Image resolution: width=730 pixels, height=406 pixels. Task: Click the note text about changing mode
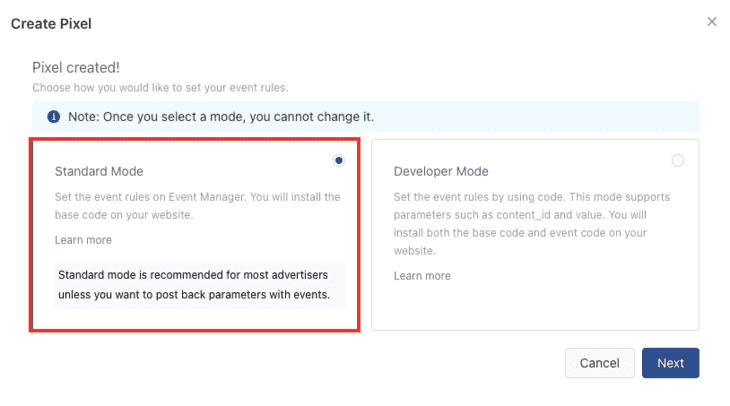click(x=221, y=116)
